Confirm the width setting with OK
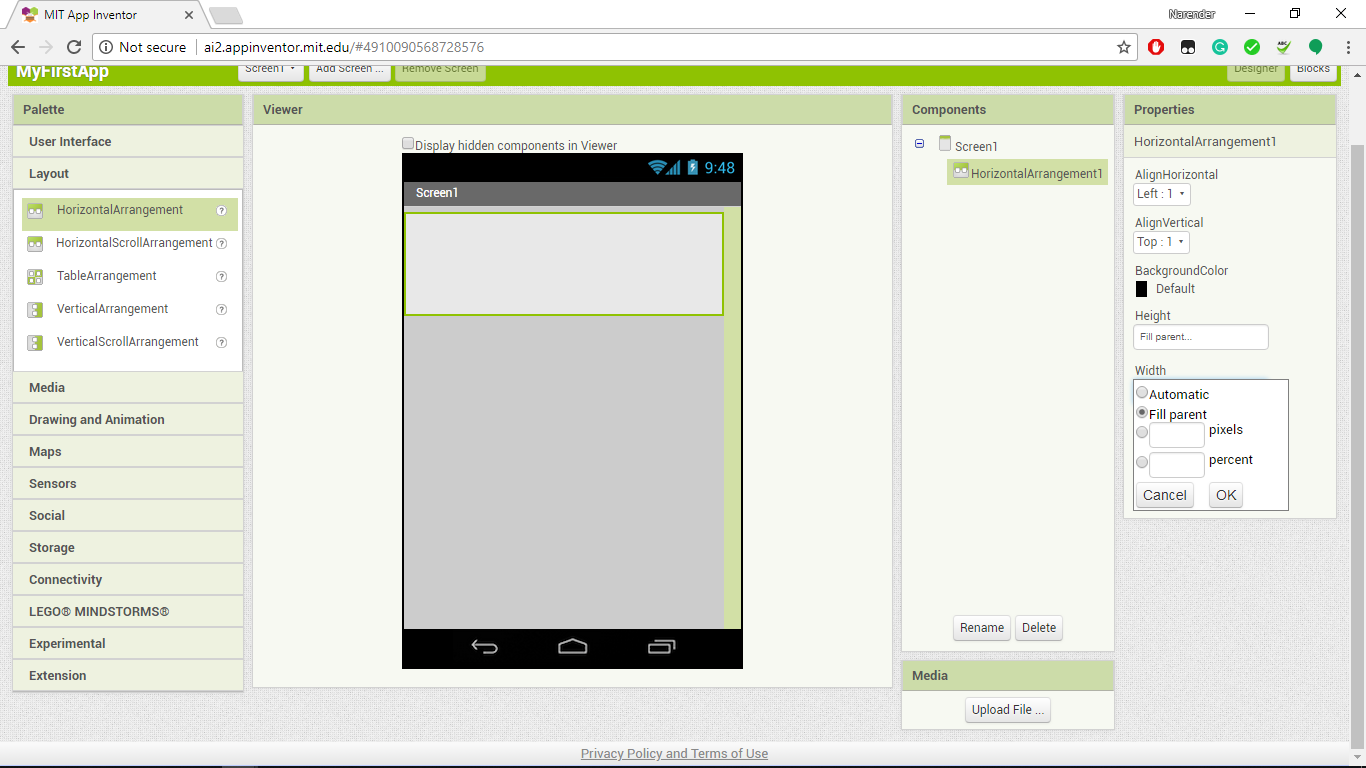Image resolution: width=1366 pixels, height=768 pixels. 1226,495
